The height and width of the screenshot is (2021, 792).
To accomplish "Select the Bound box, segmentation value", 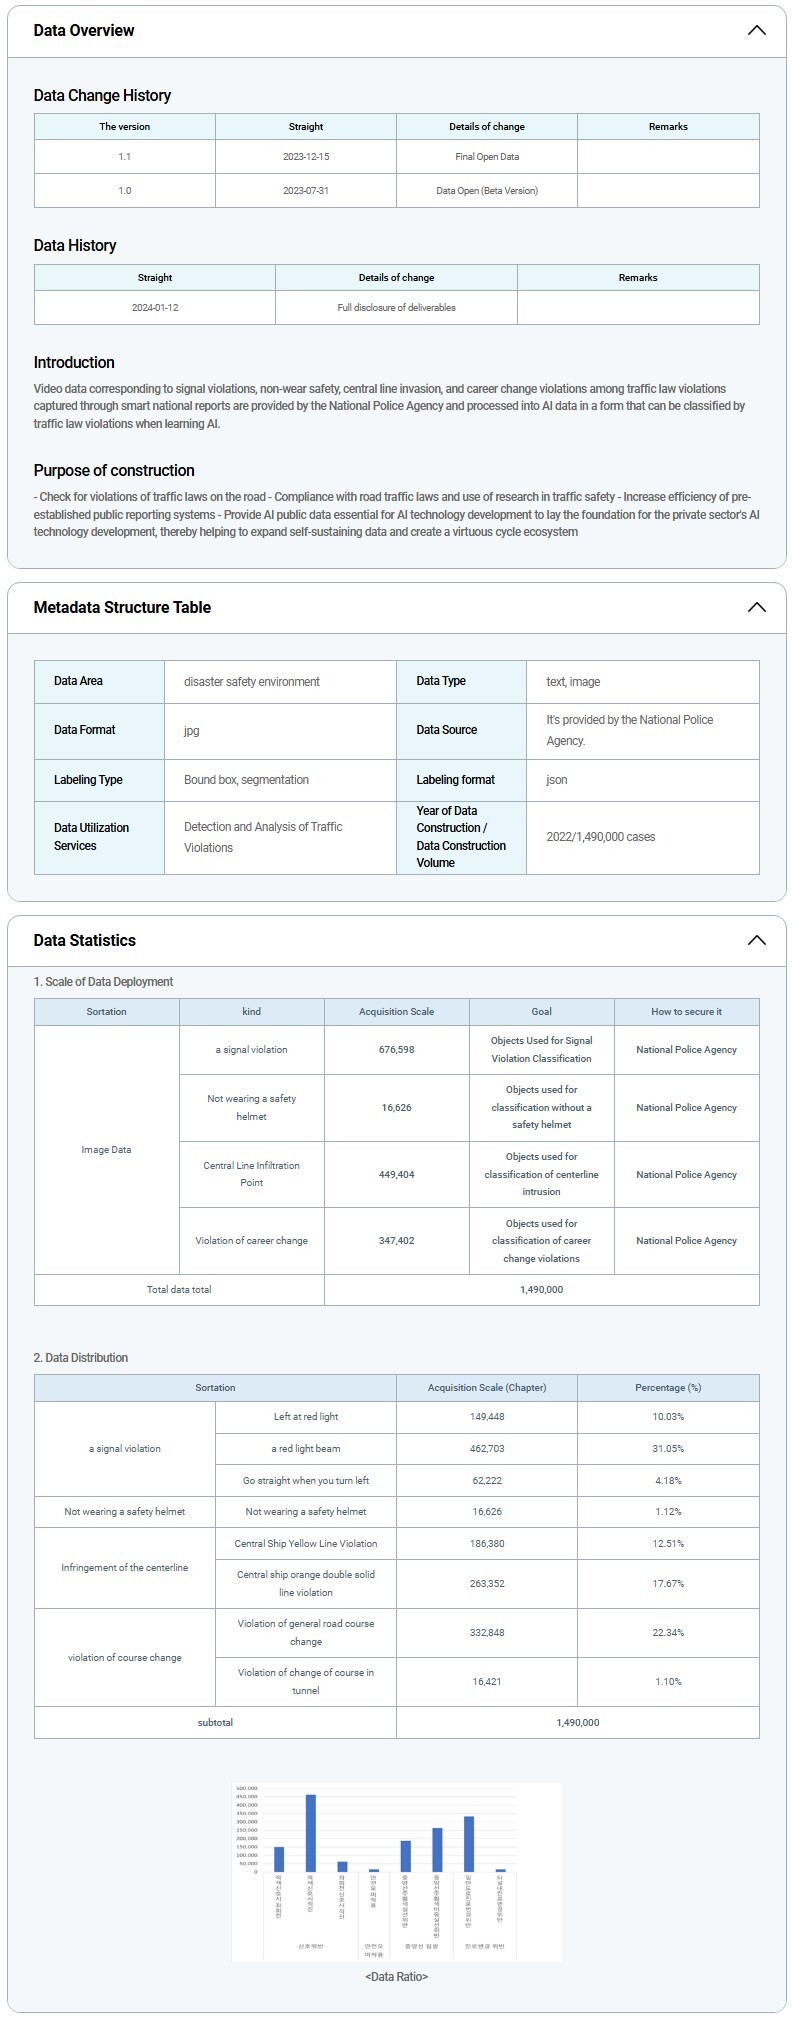I will tap(247, 780).
